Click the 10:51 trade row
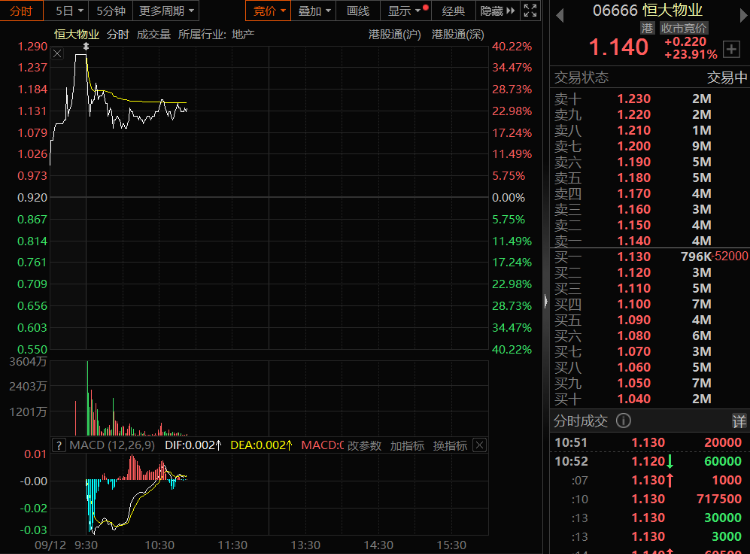 point(650,443)
